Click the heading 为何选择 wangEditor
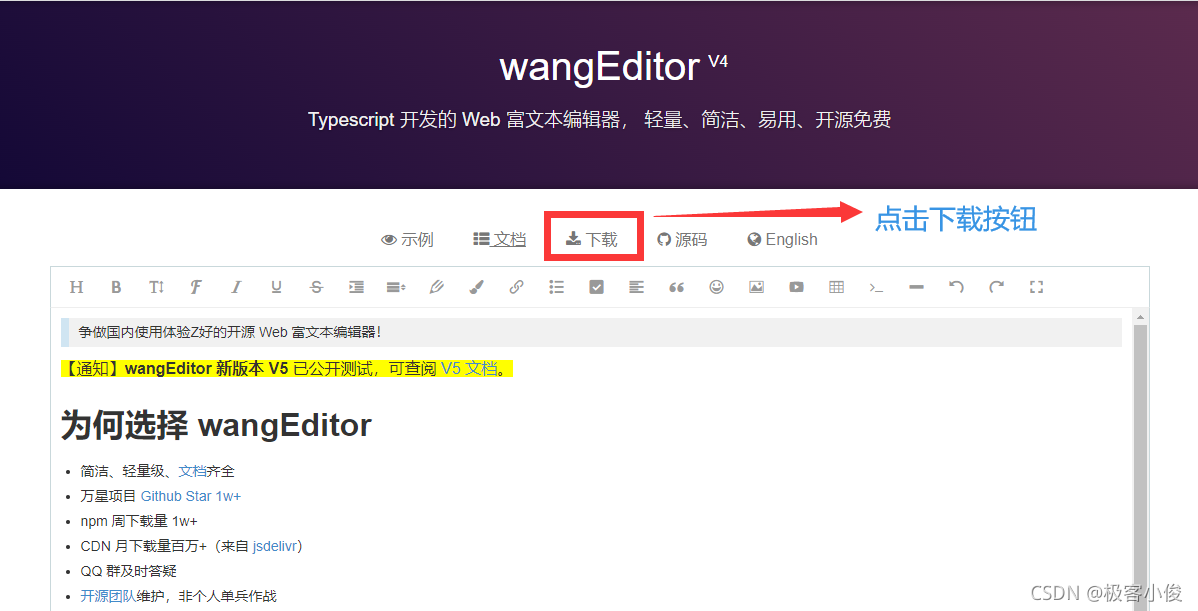Image resolution: width=1198 pixels, height=611 pixels. pos(216,425)
